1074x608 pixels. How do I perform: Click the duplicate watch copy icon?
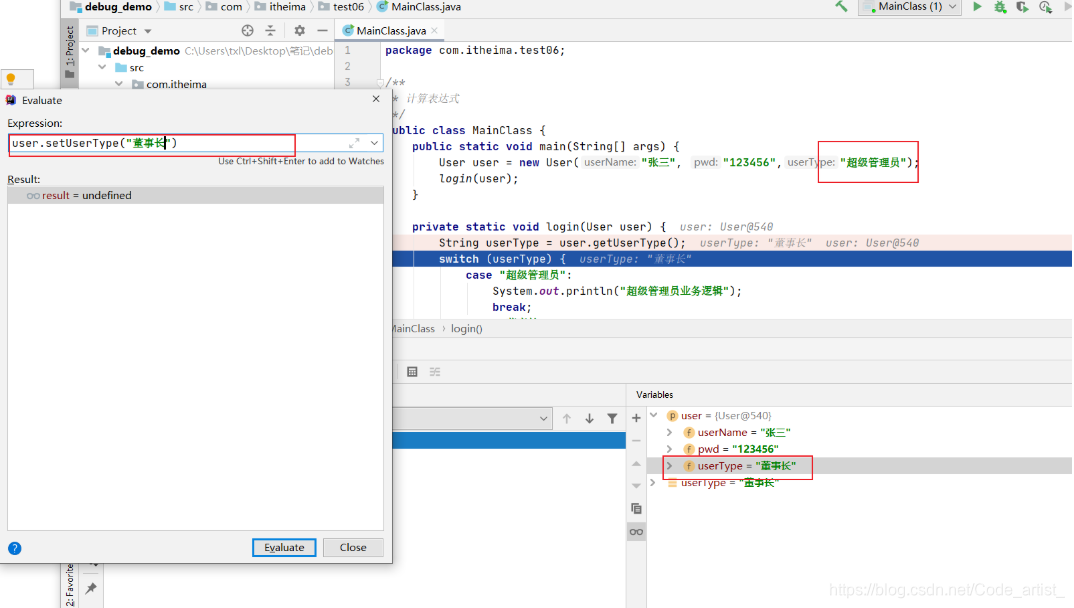point(636,509)
